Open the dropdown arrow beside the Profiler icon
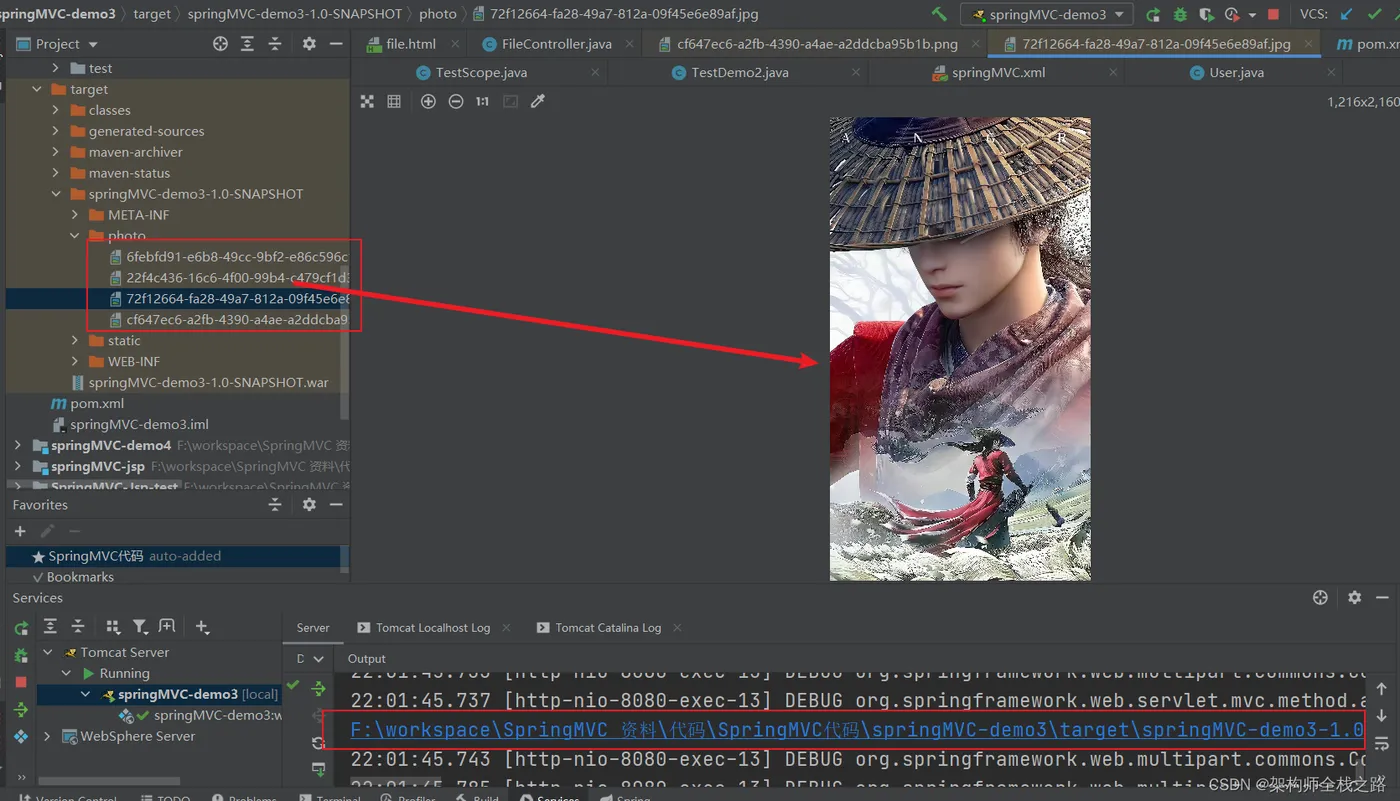The image size is (1400, 801). coord(1250,14)
